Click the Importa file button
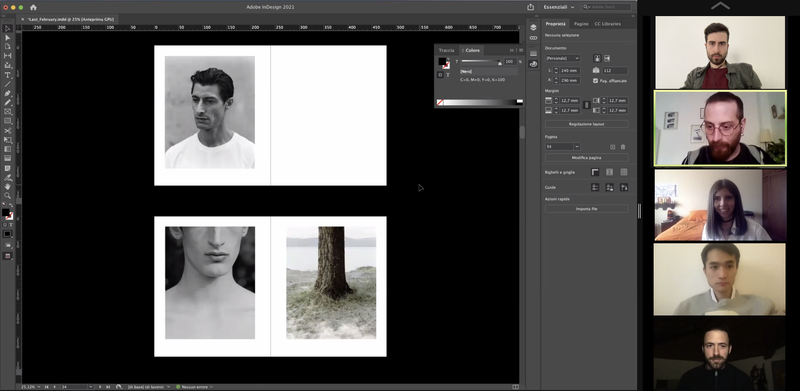This screenshot has height=391, width=800. click(x=586, y=209)
